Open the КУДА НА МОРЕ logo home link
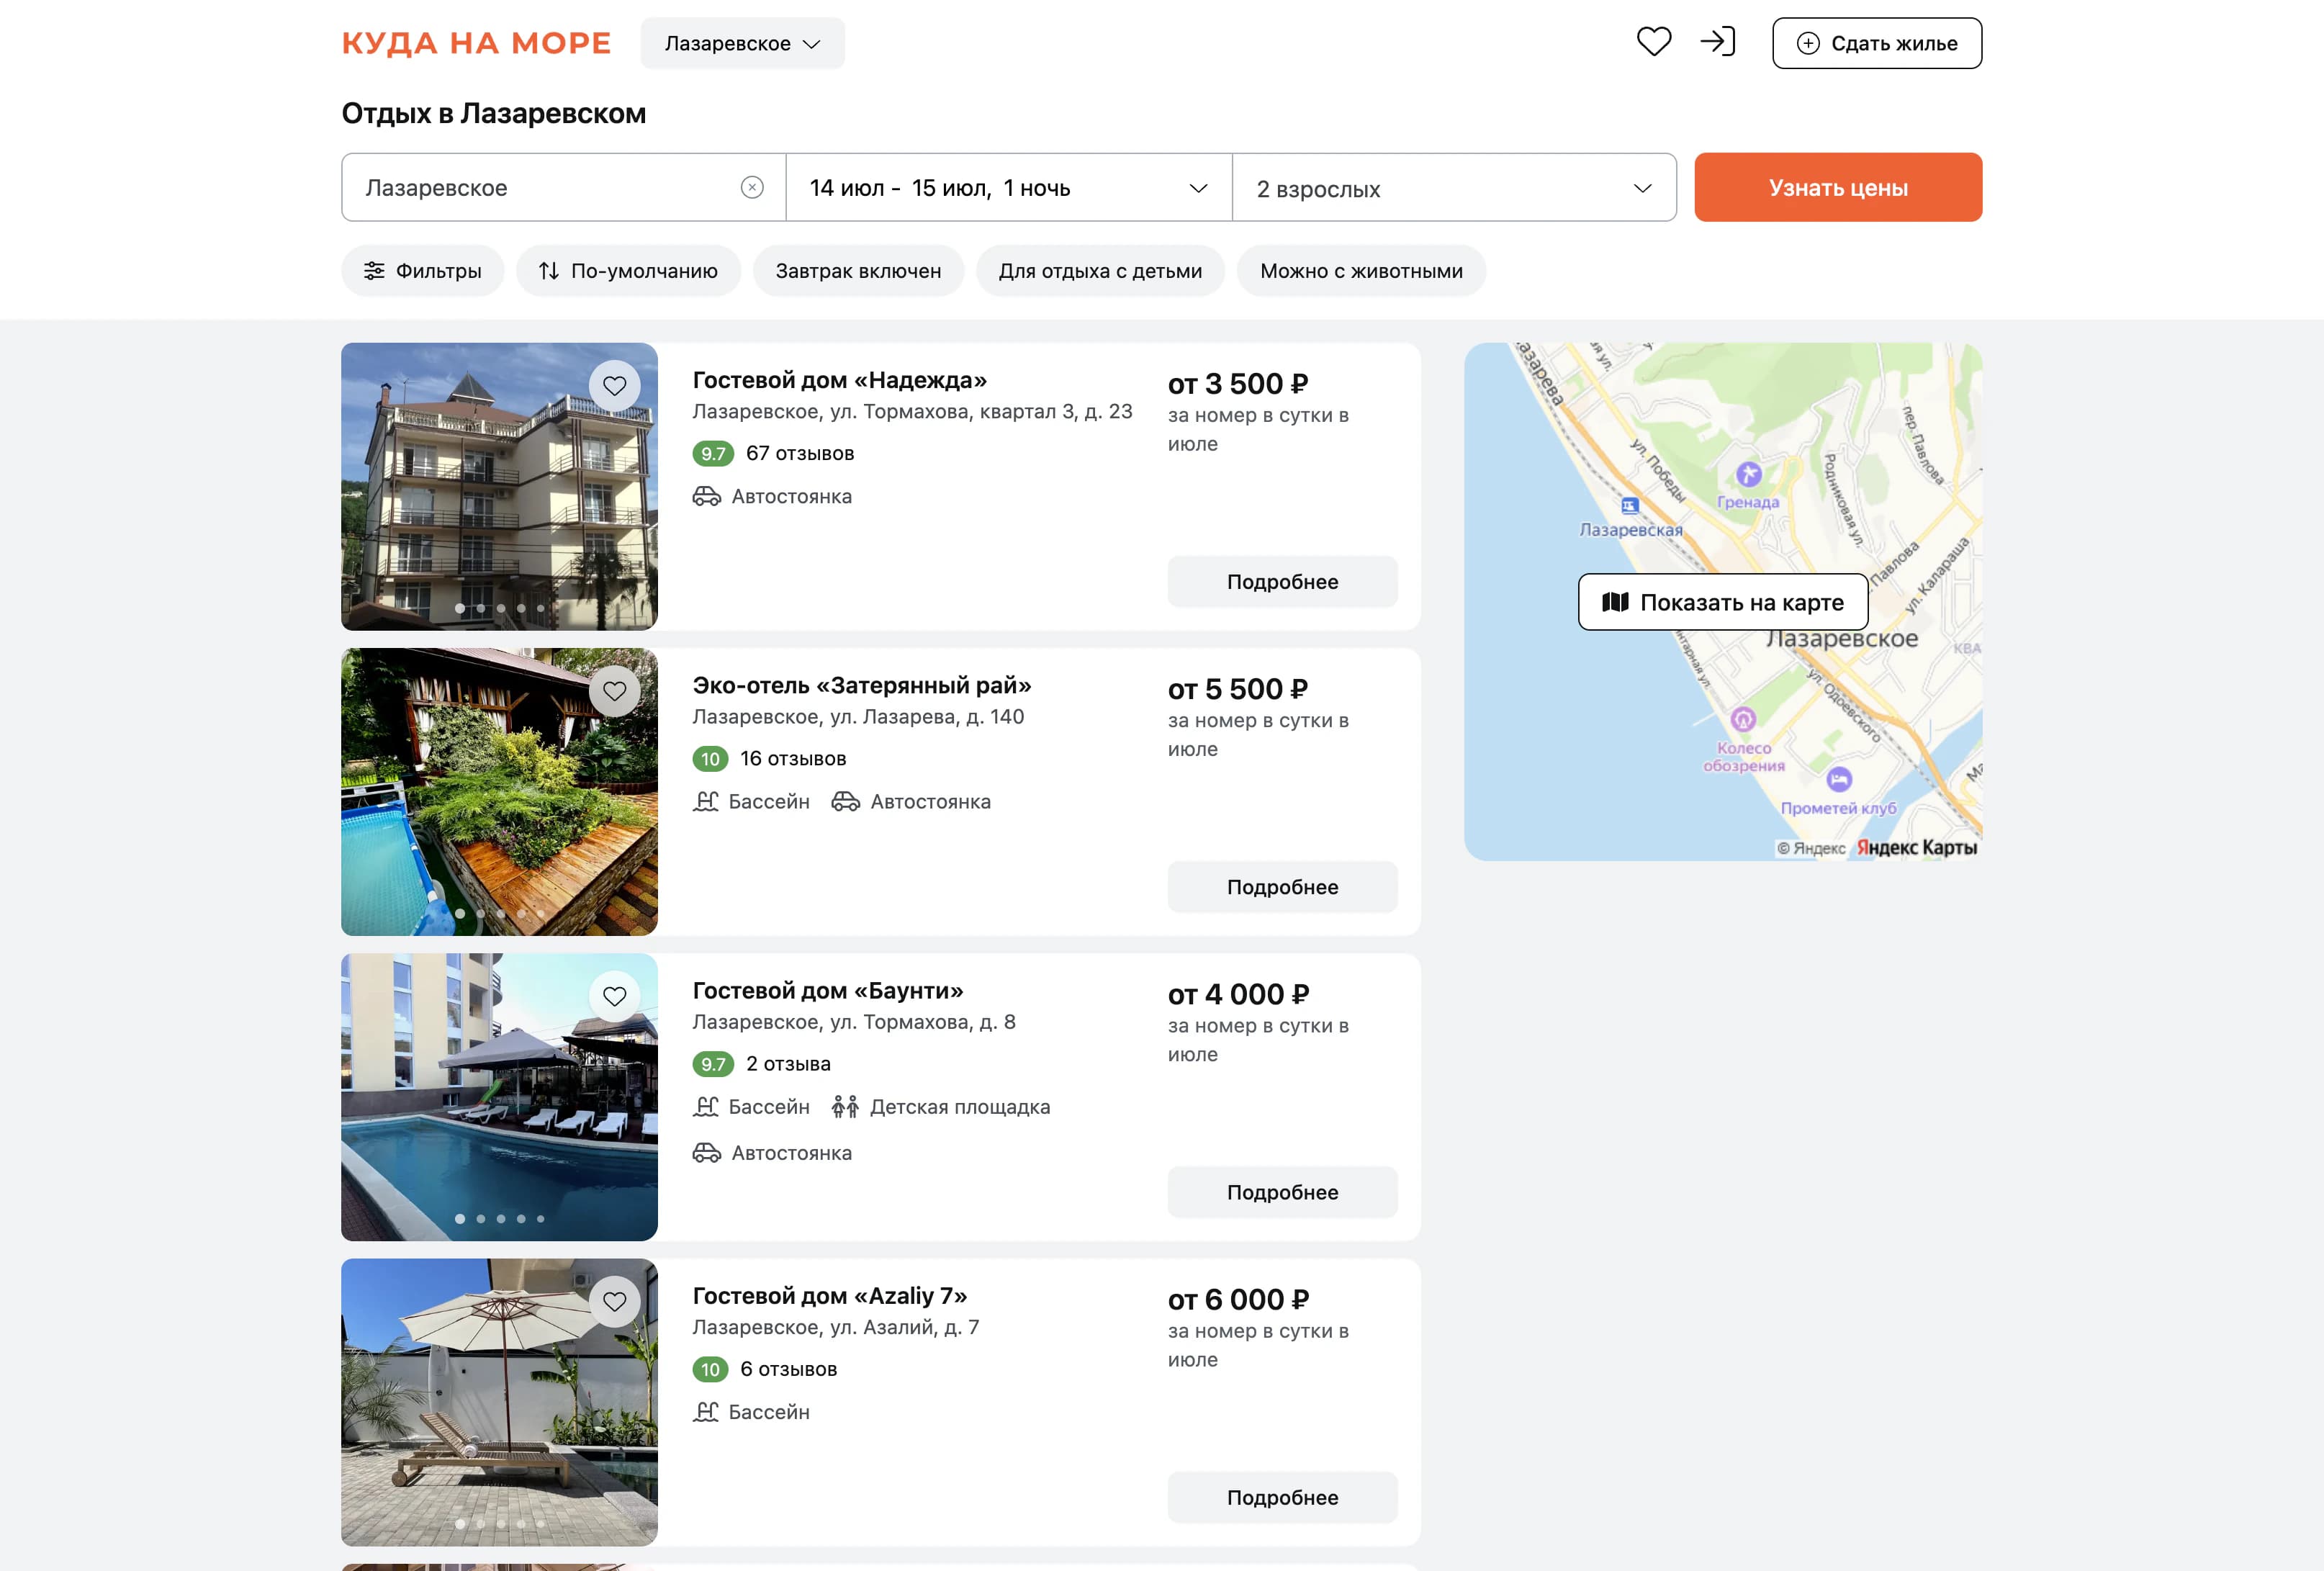 tap(476, 43)
